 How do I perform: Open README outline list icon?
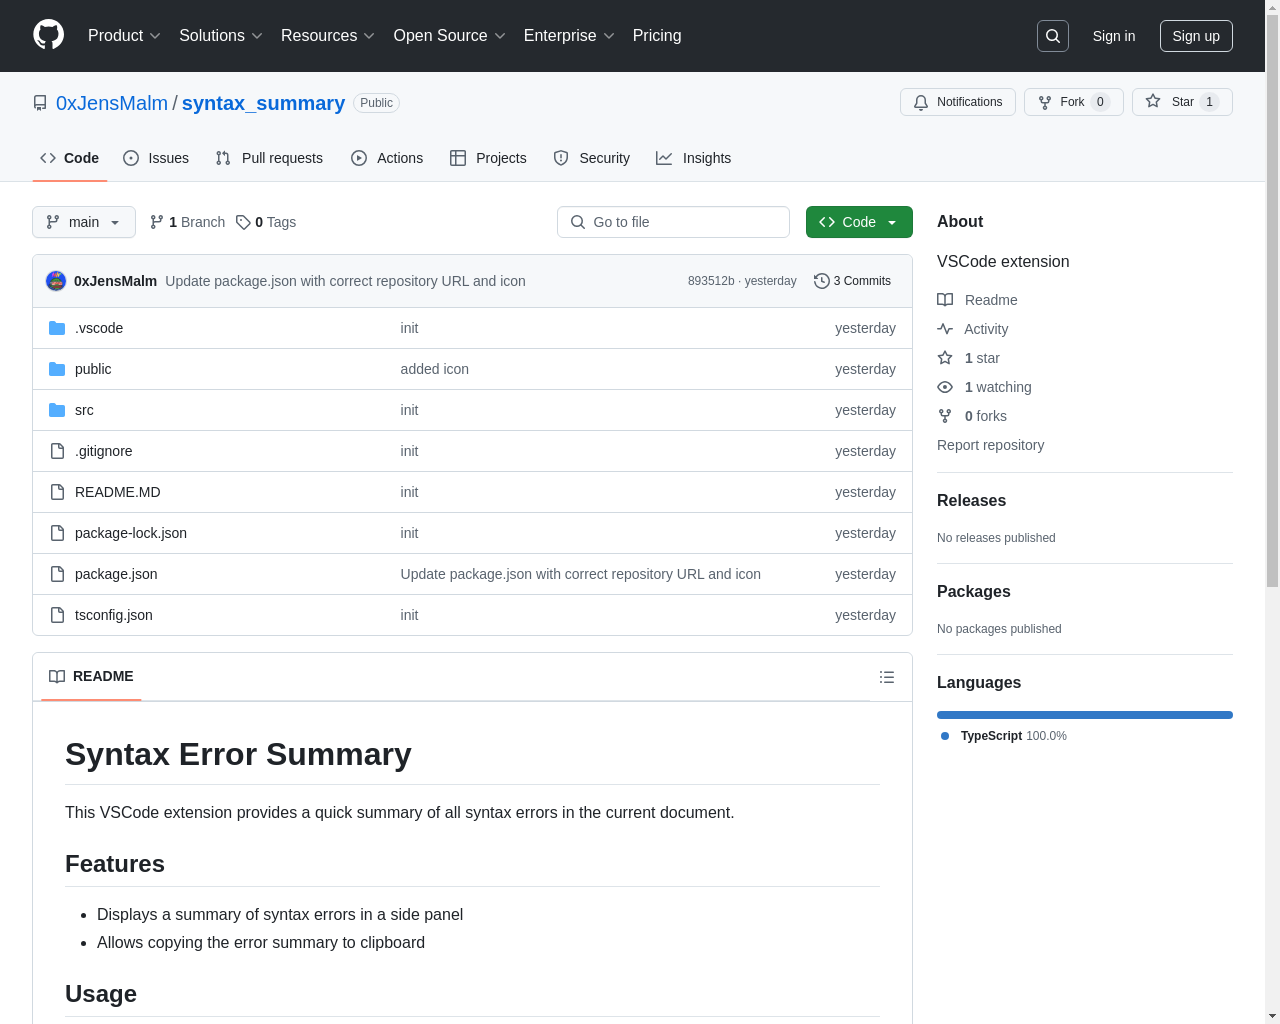point(887,677)
